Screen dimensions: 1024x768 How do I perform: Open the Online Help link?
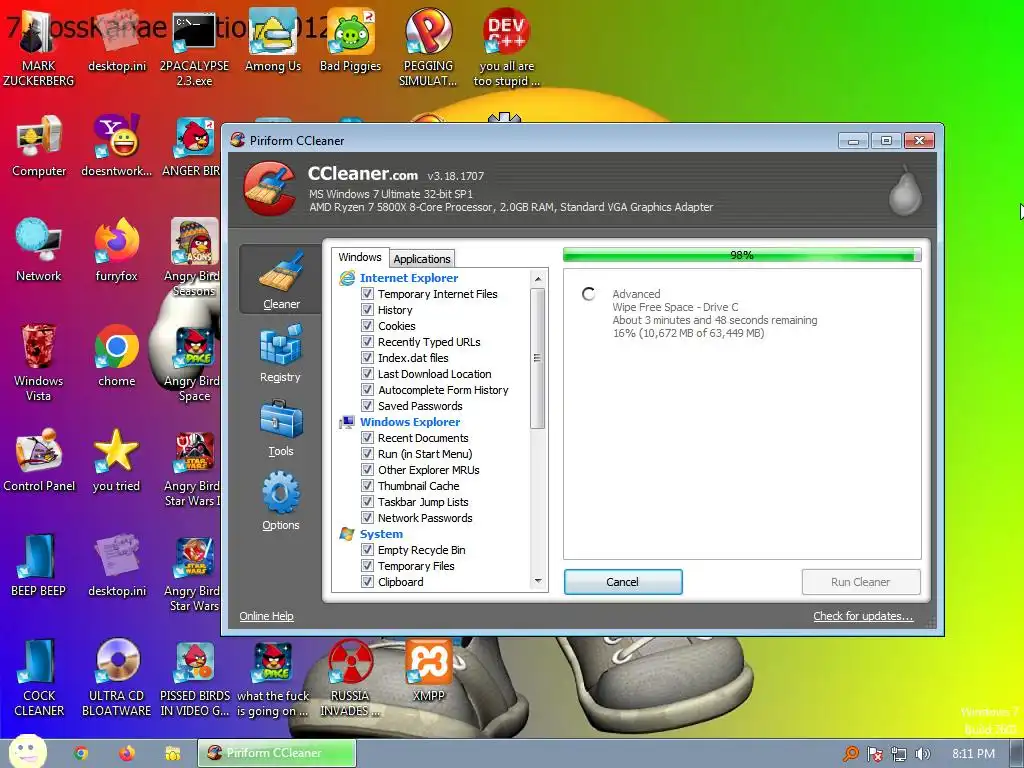[x=266, y=616]
